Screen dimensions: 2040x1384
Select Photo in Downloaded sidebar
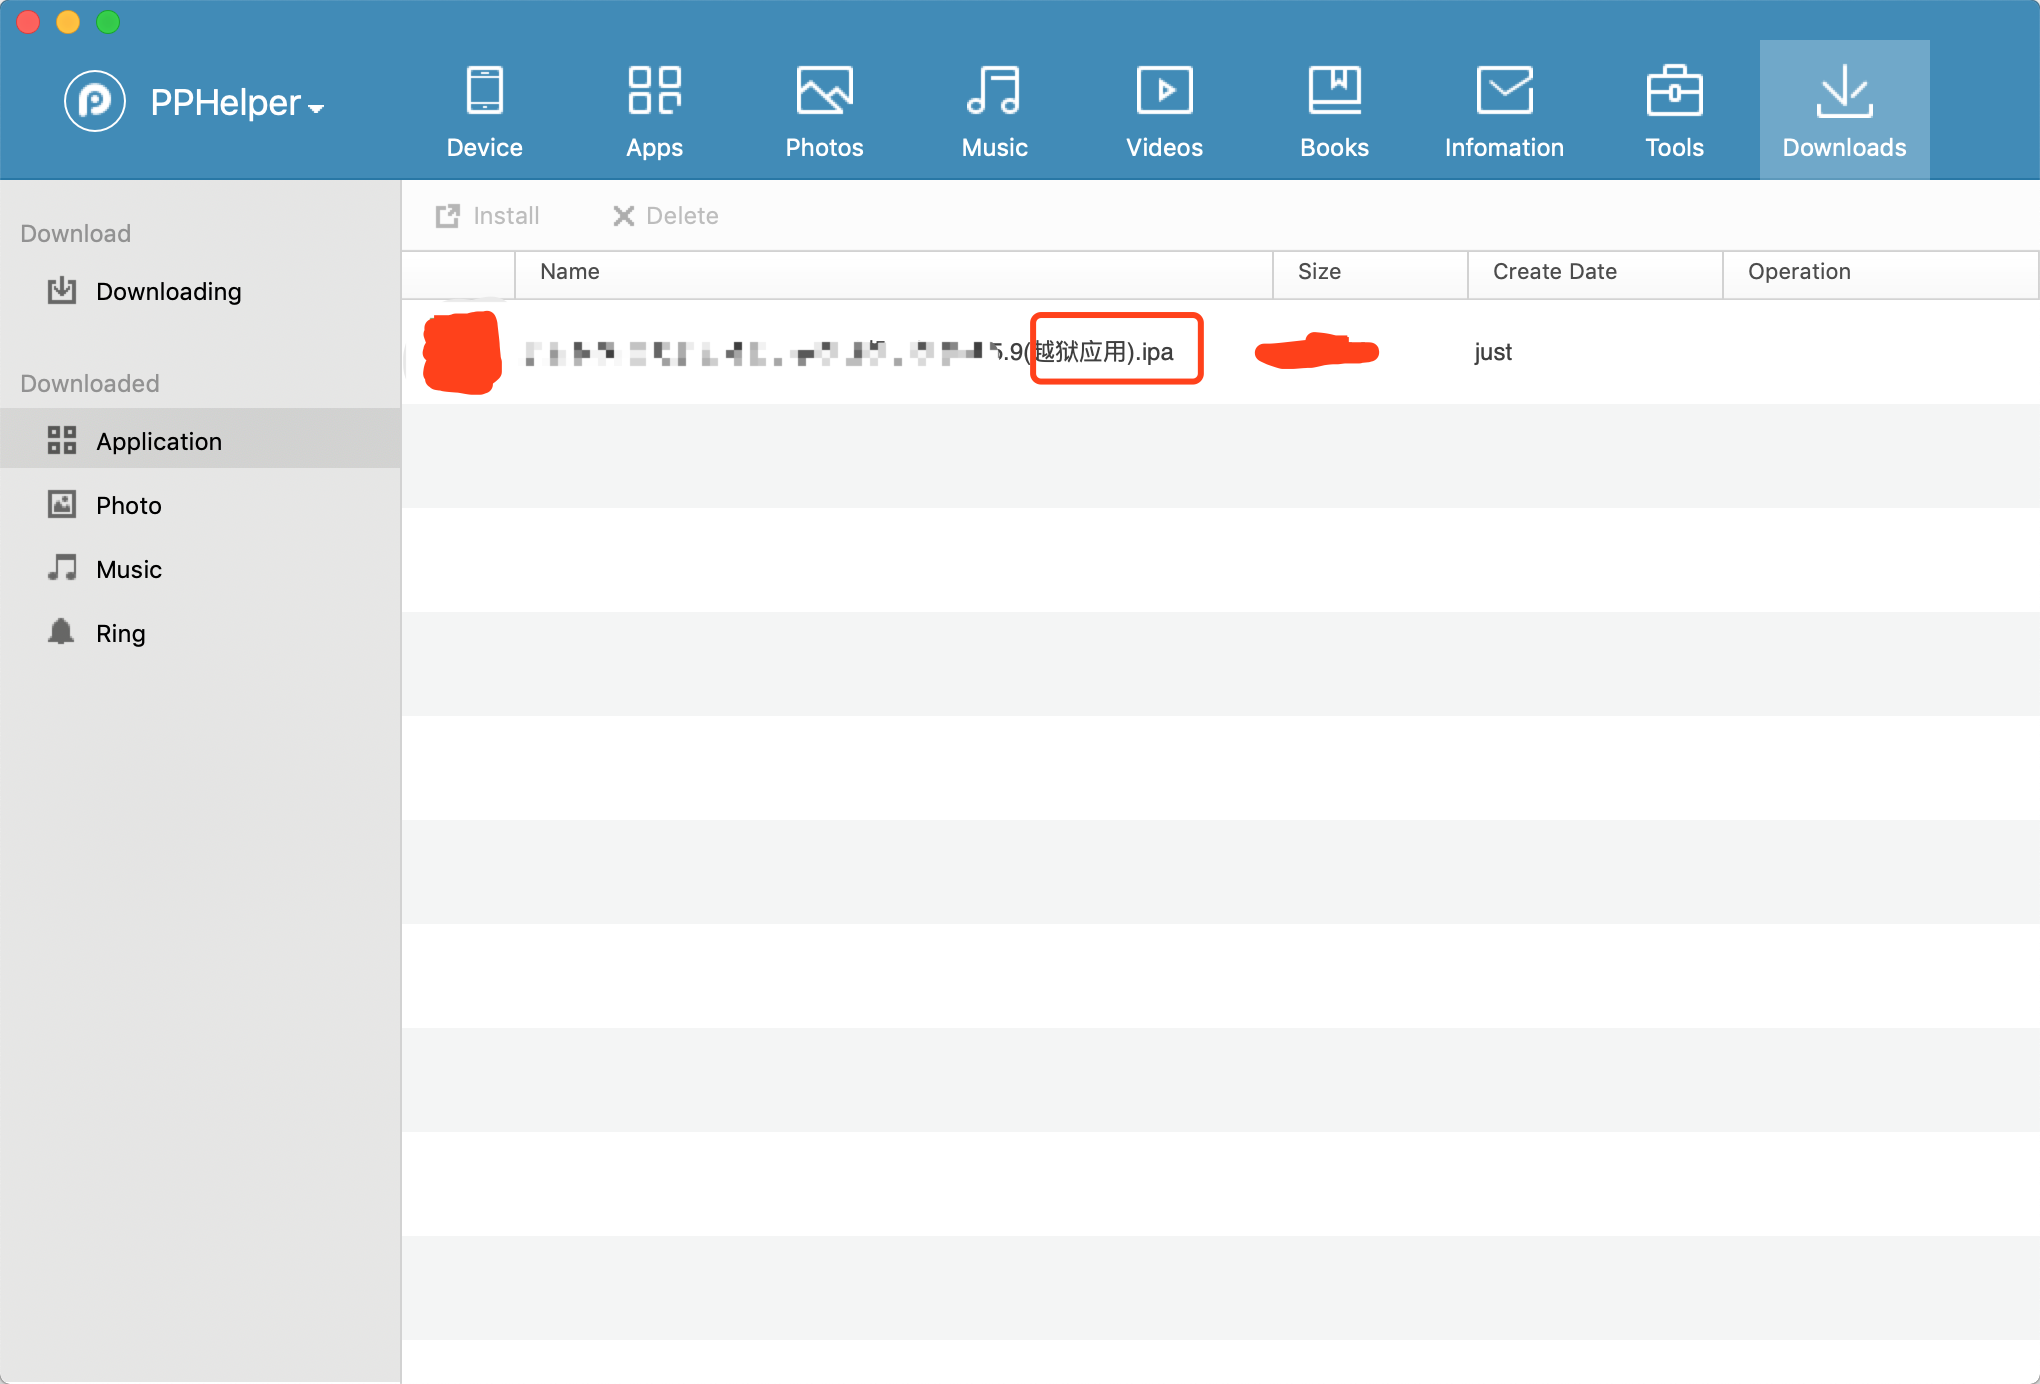[x=128, y=506]
